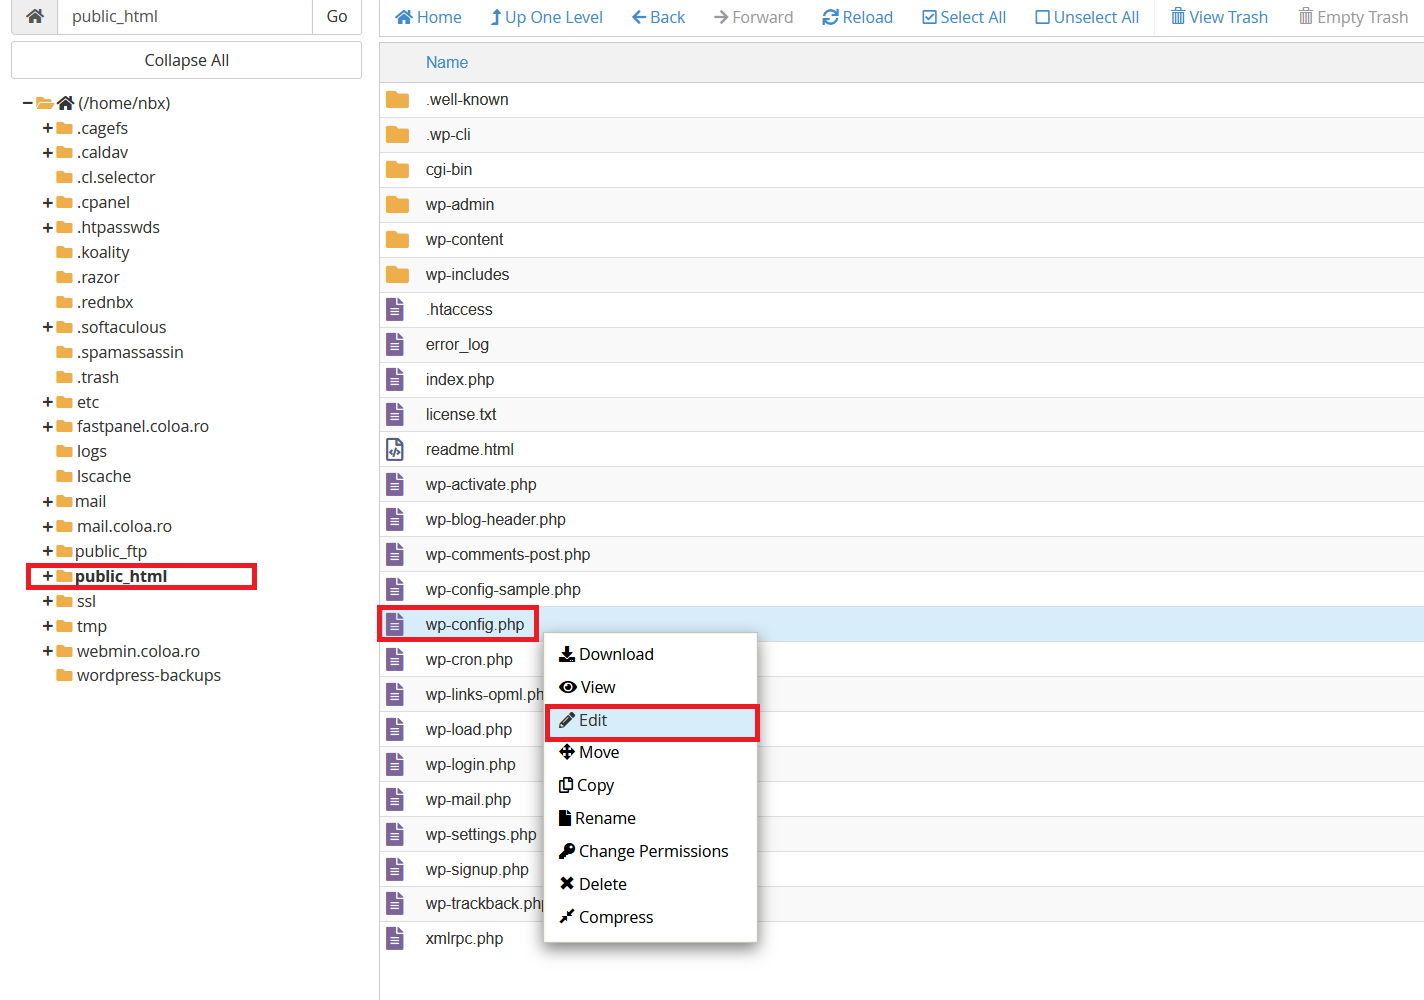Screen dimensions: 1424x1000
Task: Click the wp-admin folder icon
Action: [397, 204]
